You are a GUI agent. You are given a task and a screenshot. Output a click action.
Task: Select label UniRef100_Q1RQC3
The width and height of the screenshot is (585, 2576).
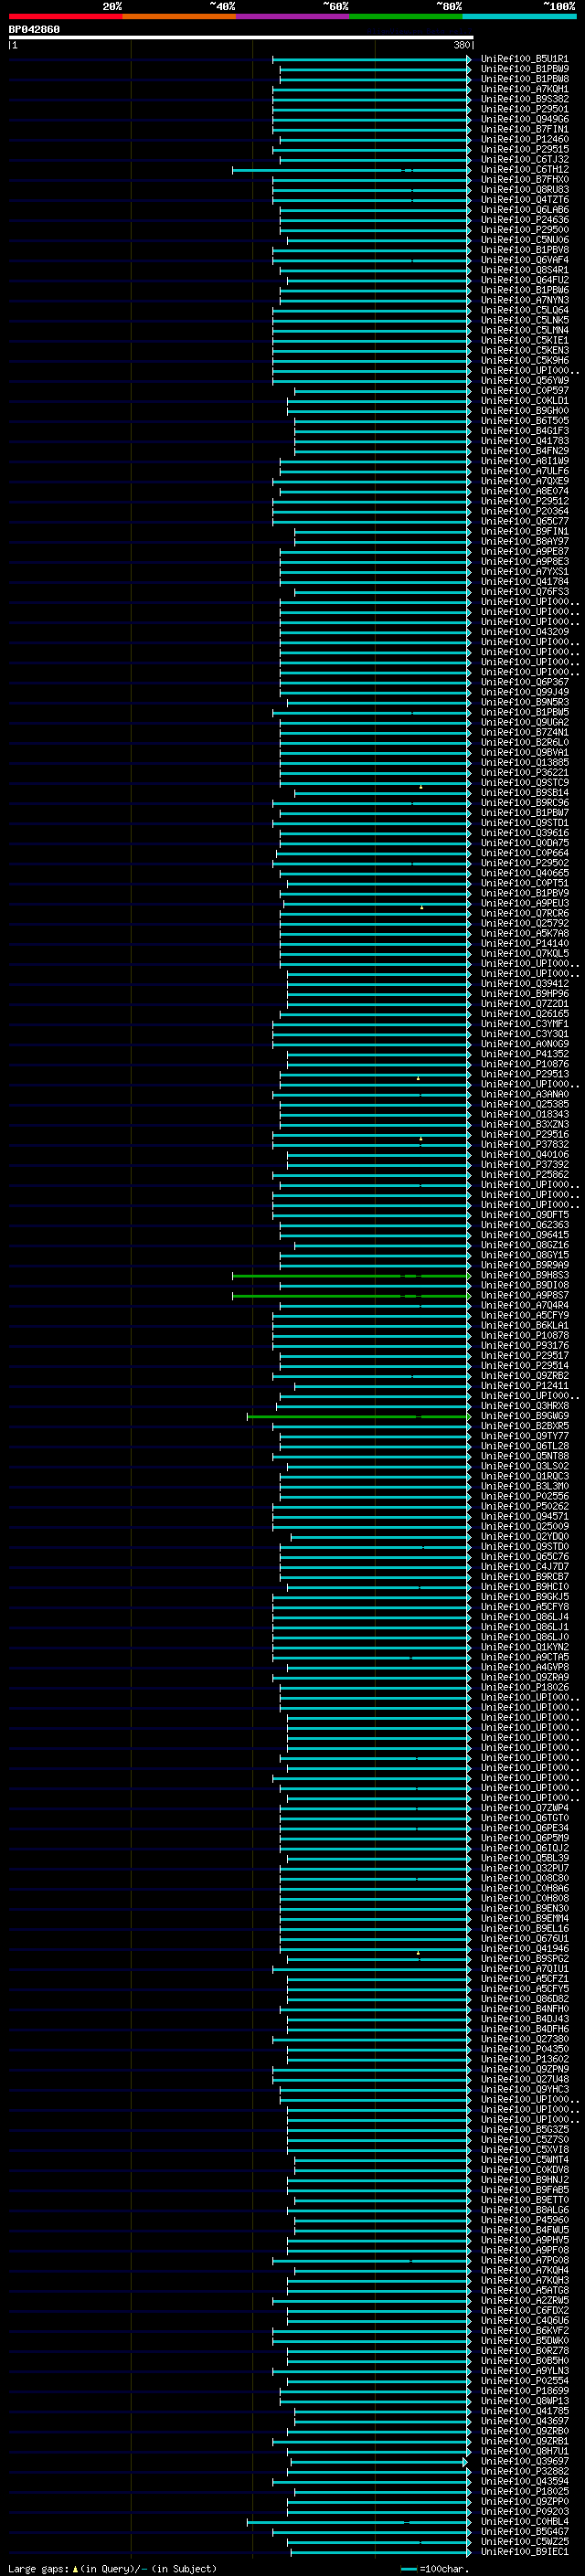click(x=524, y=1476)
